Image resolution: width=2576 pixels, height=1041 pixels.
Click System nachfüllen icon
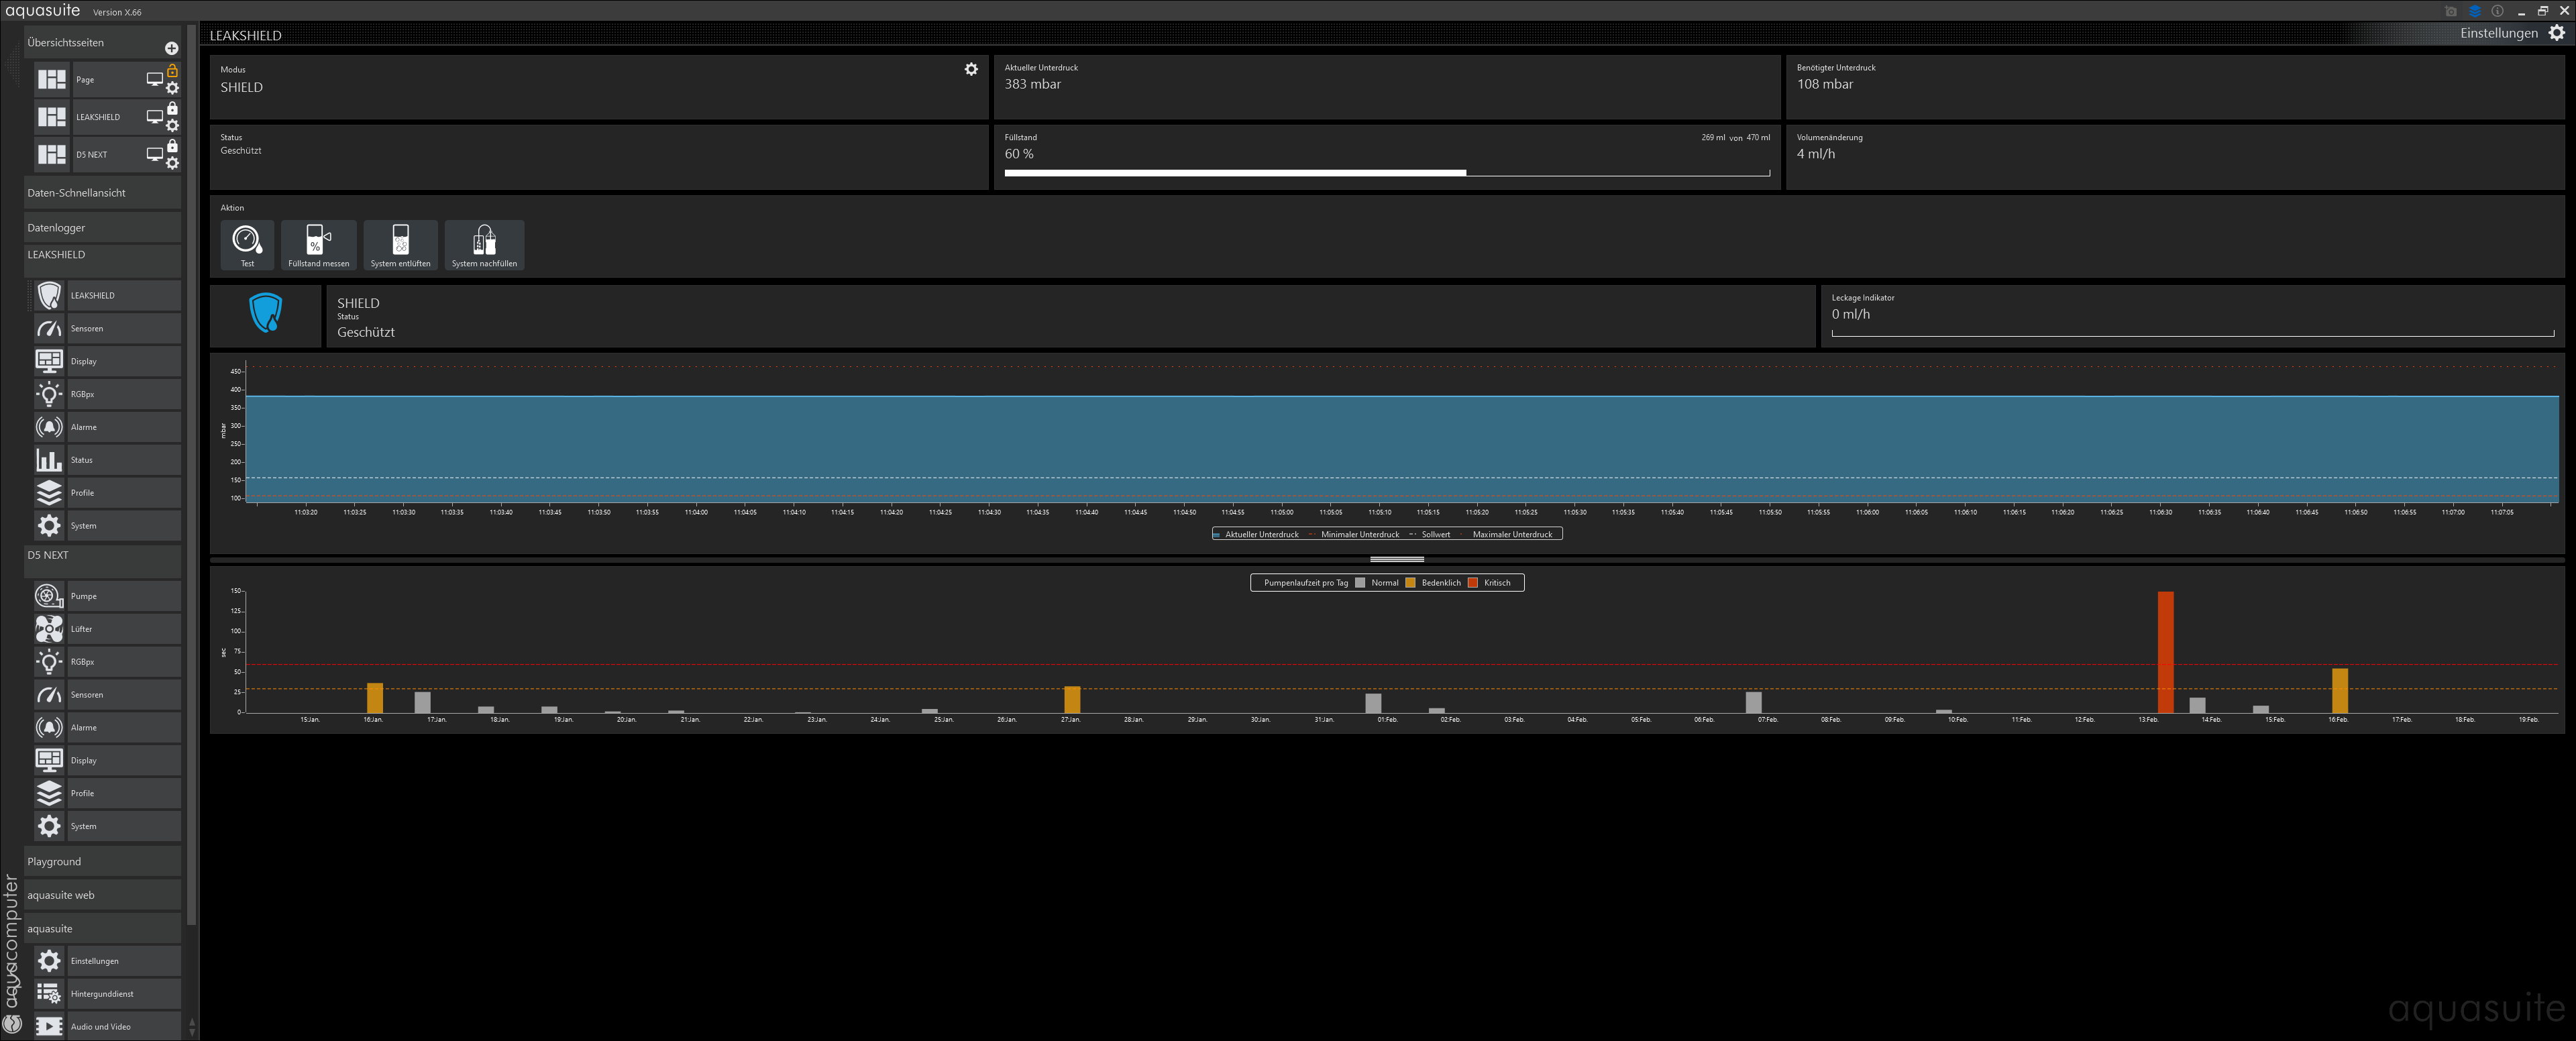tap(484, 244)
